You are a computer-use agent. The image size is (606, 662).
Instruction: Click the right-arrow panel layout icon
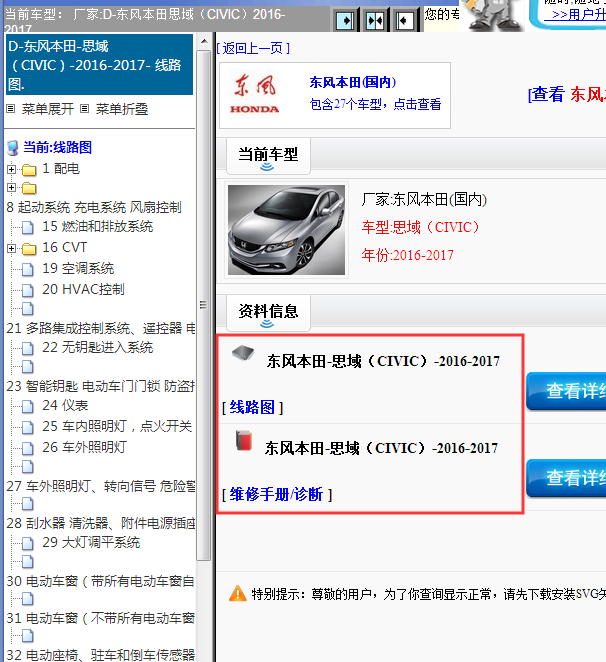345,20
